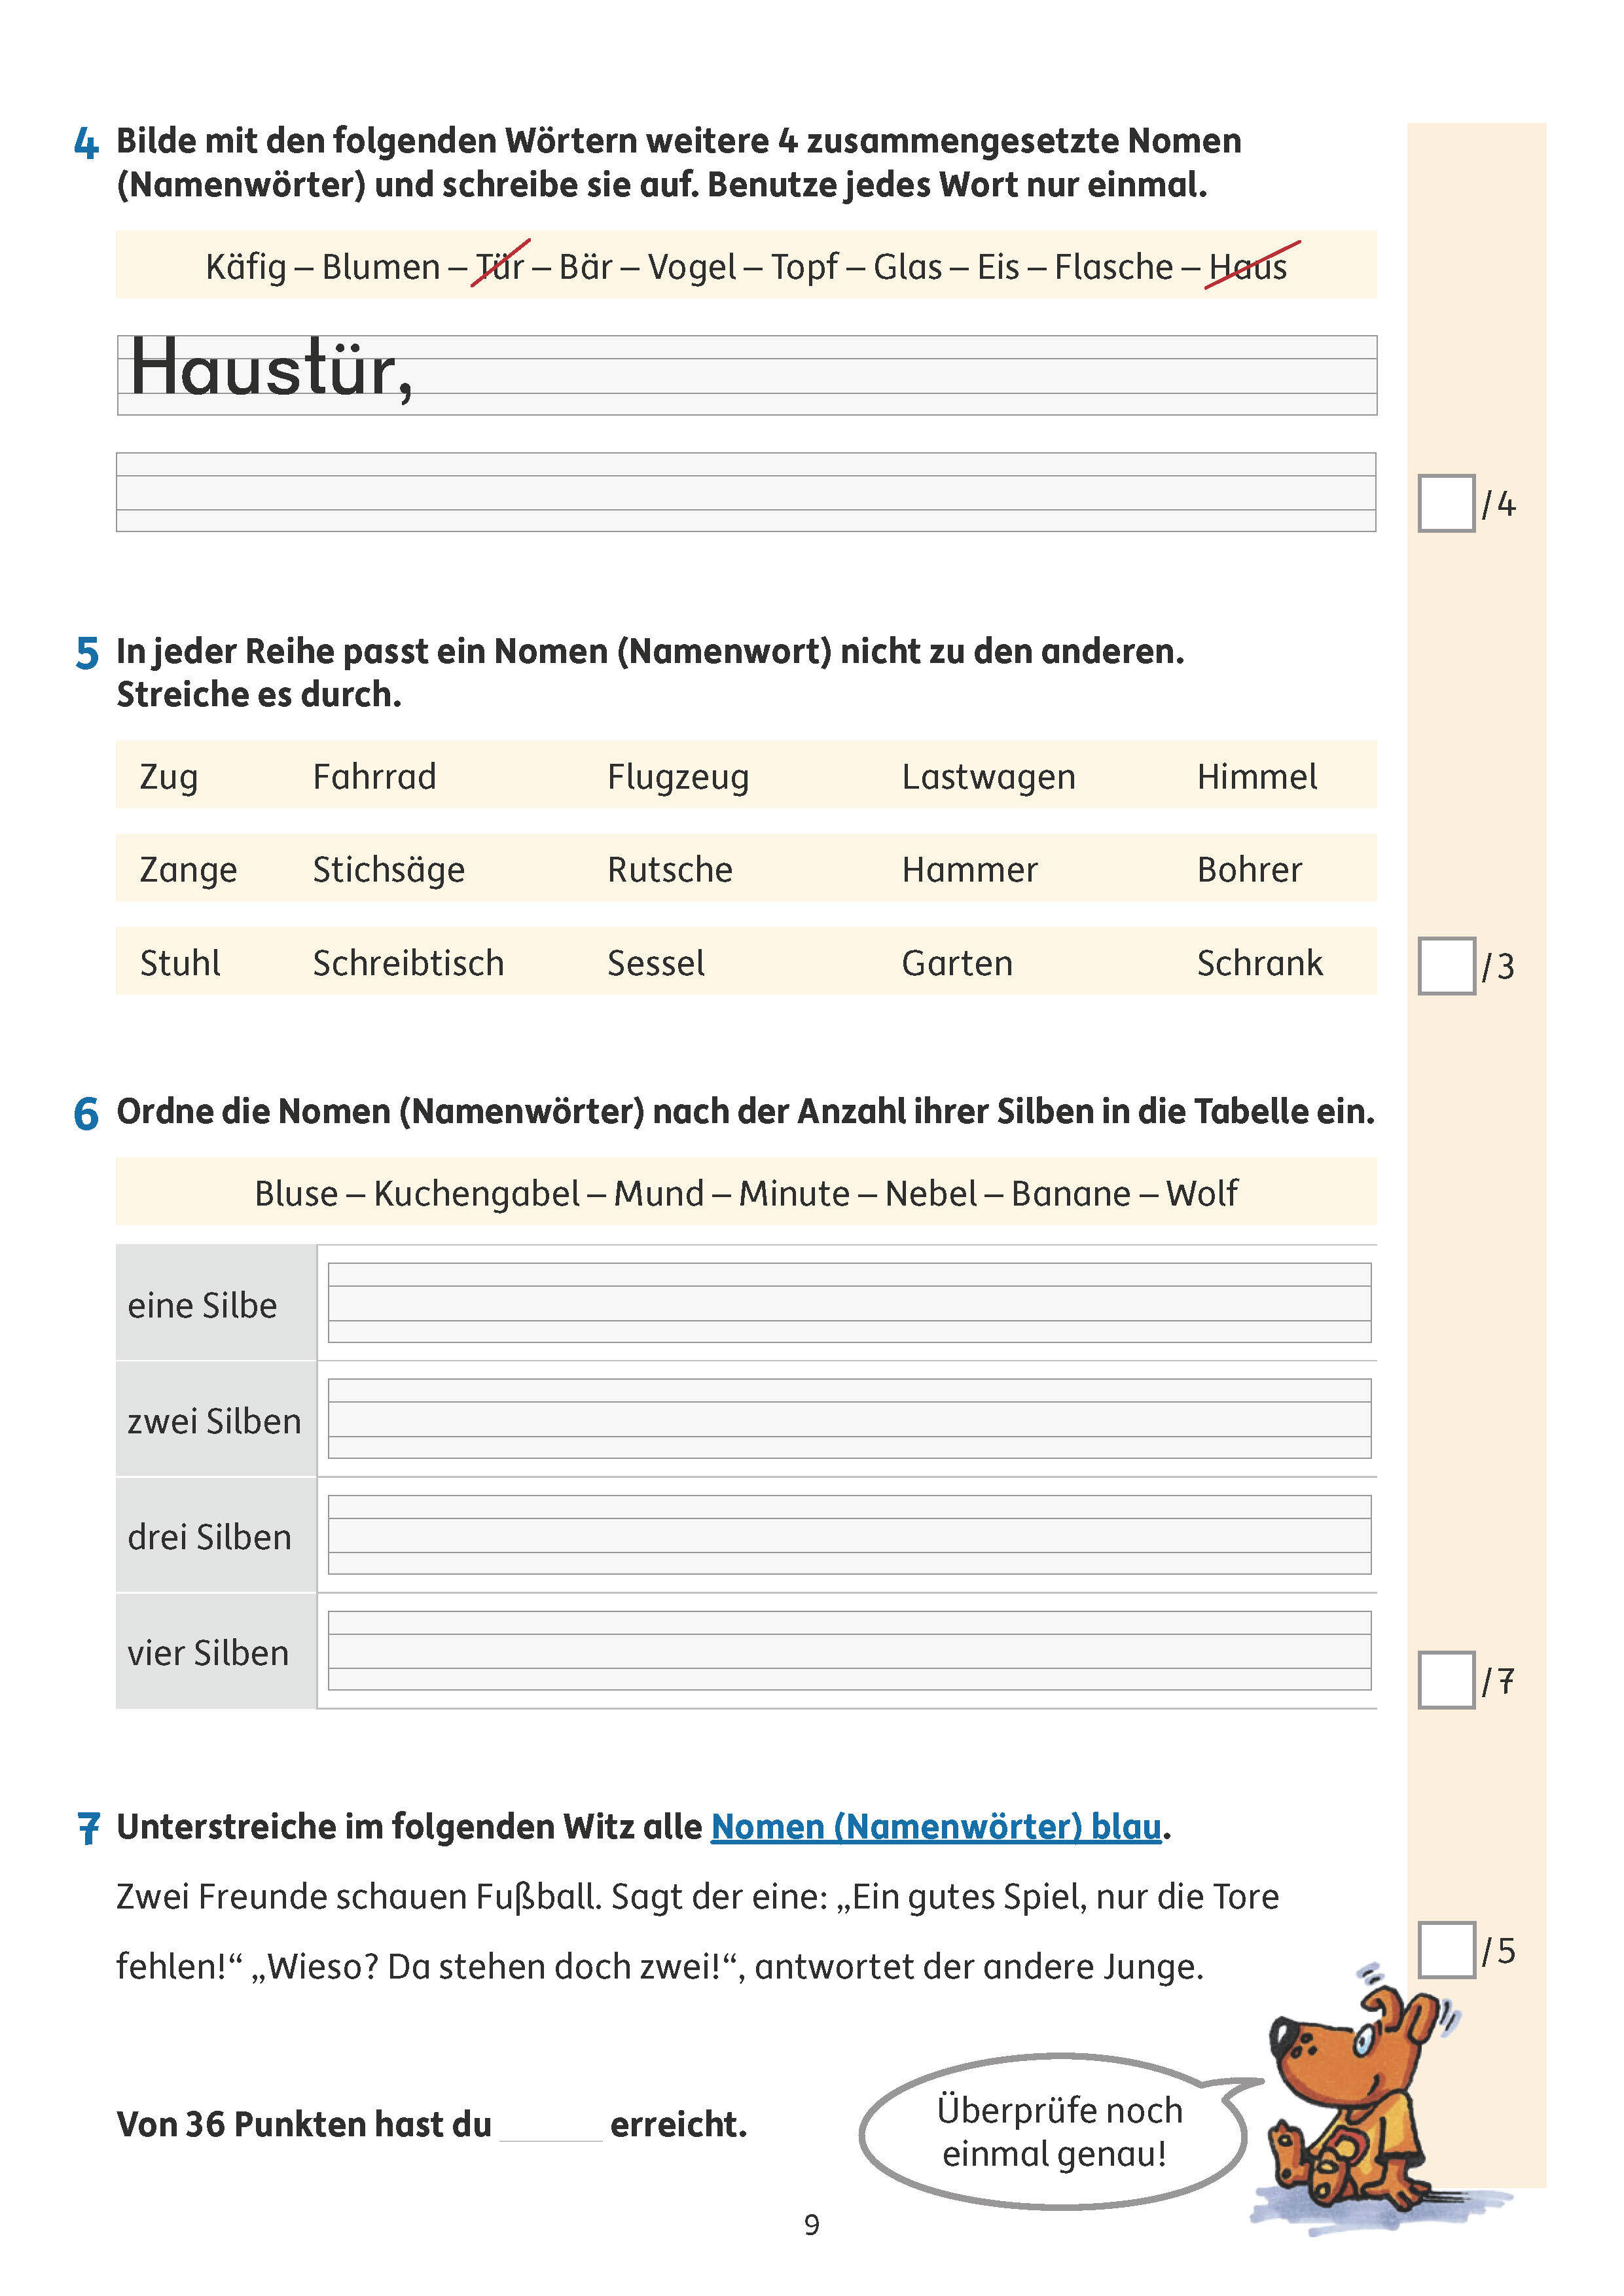Click the word Himmel in the first row
Viewport: 1624px width, 2296px height.
click(1257, 777)
